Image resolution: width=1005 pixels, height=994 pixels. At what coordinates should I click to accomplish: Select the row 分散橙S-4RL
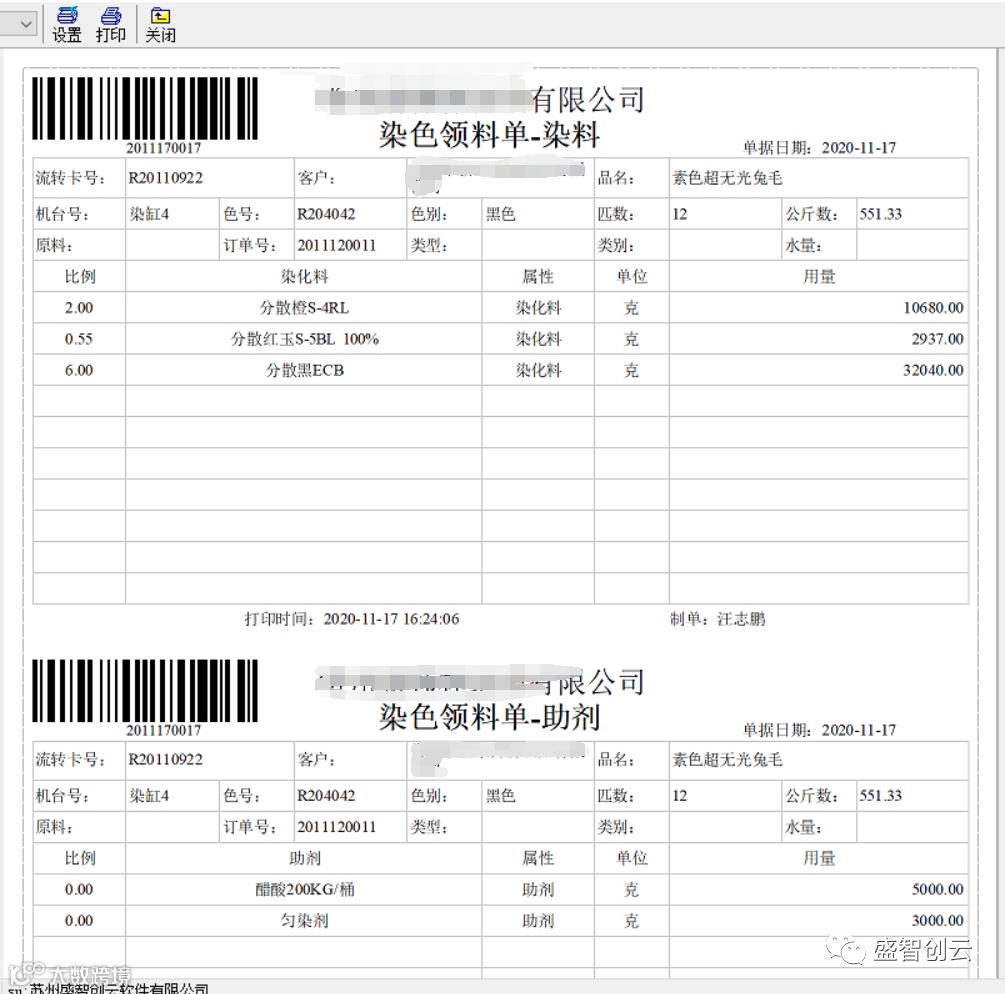coord(501,308)
